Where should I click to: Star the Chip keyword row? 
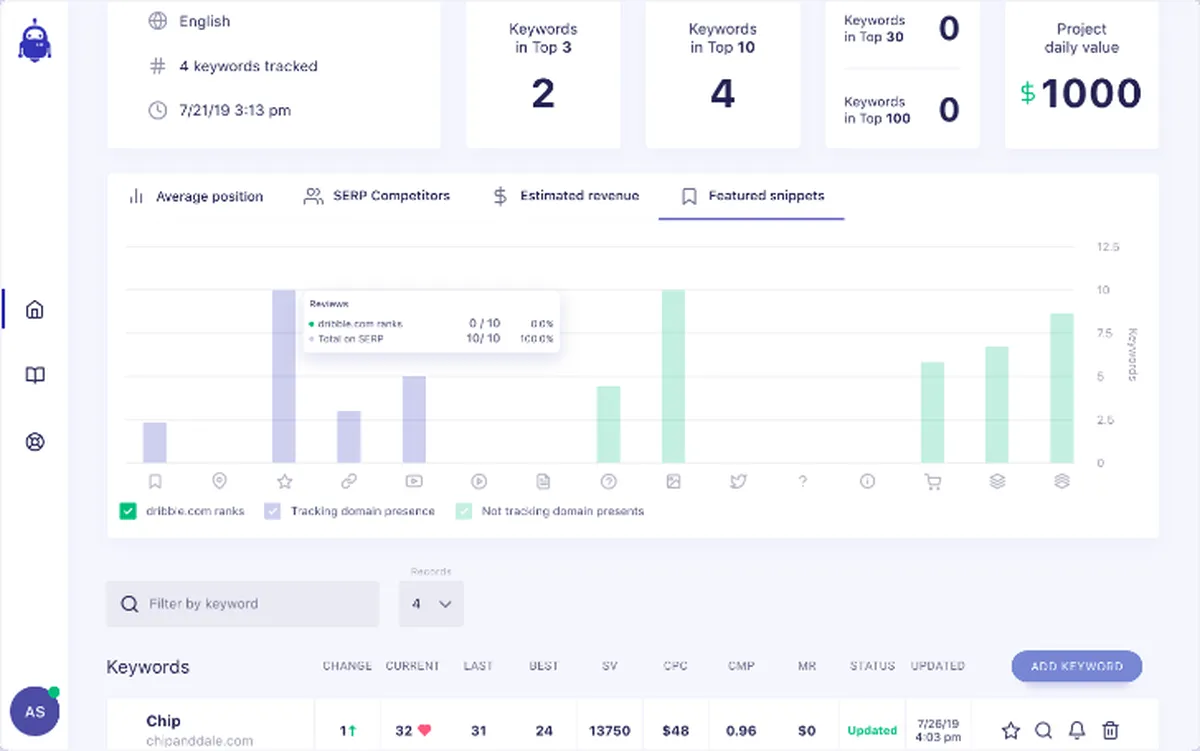click(1011, 730)
